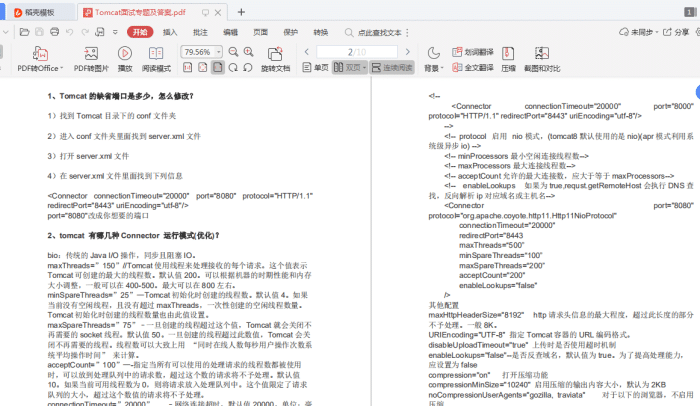The image size is (700, 406).
Task: Open the 开始 ribbon tab
Action: (140, 32)
